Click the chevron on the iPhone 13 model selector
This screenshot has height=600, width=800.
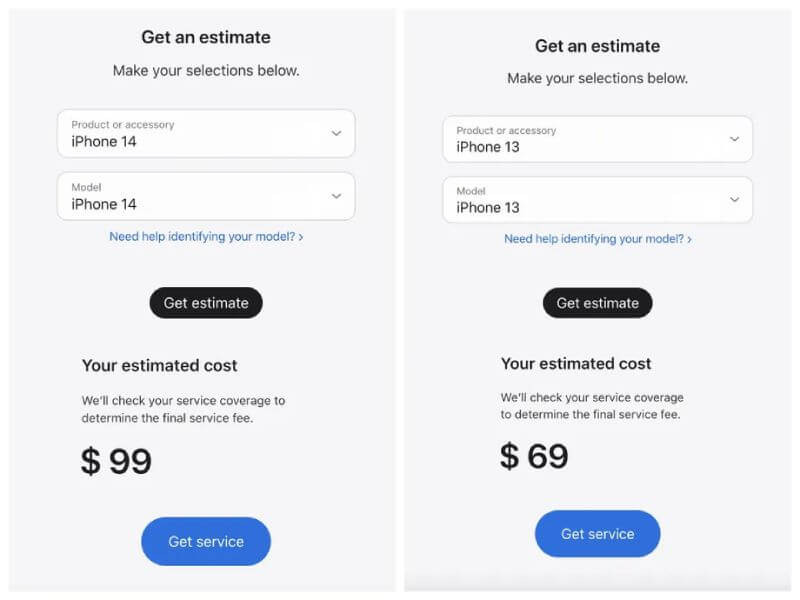[733, 198]
